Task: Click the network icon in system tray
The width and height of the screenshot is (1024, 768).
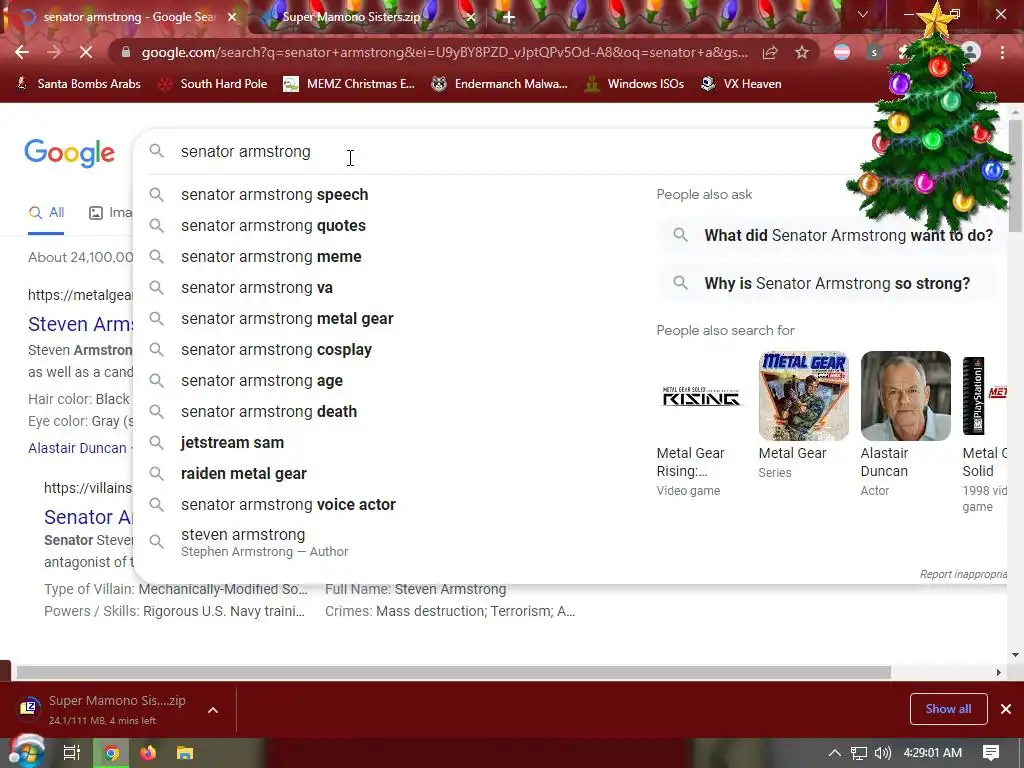Action: [859, 753]
